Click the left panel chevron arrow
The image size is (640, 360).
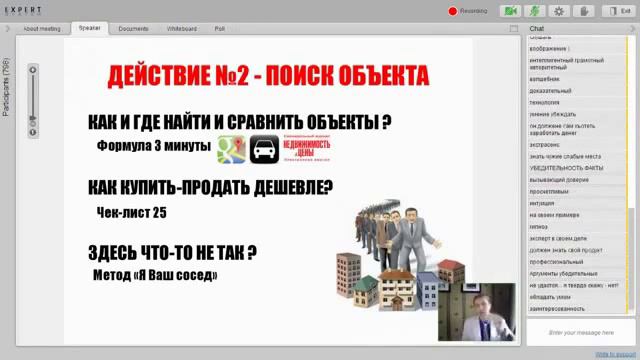7,29
